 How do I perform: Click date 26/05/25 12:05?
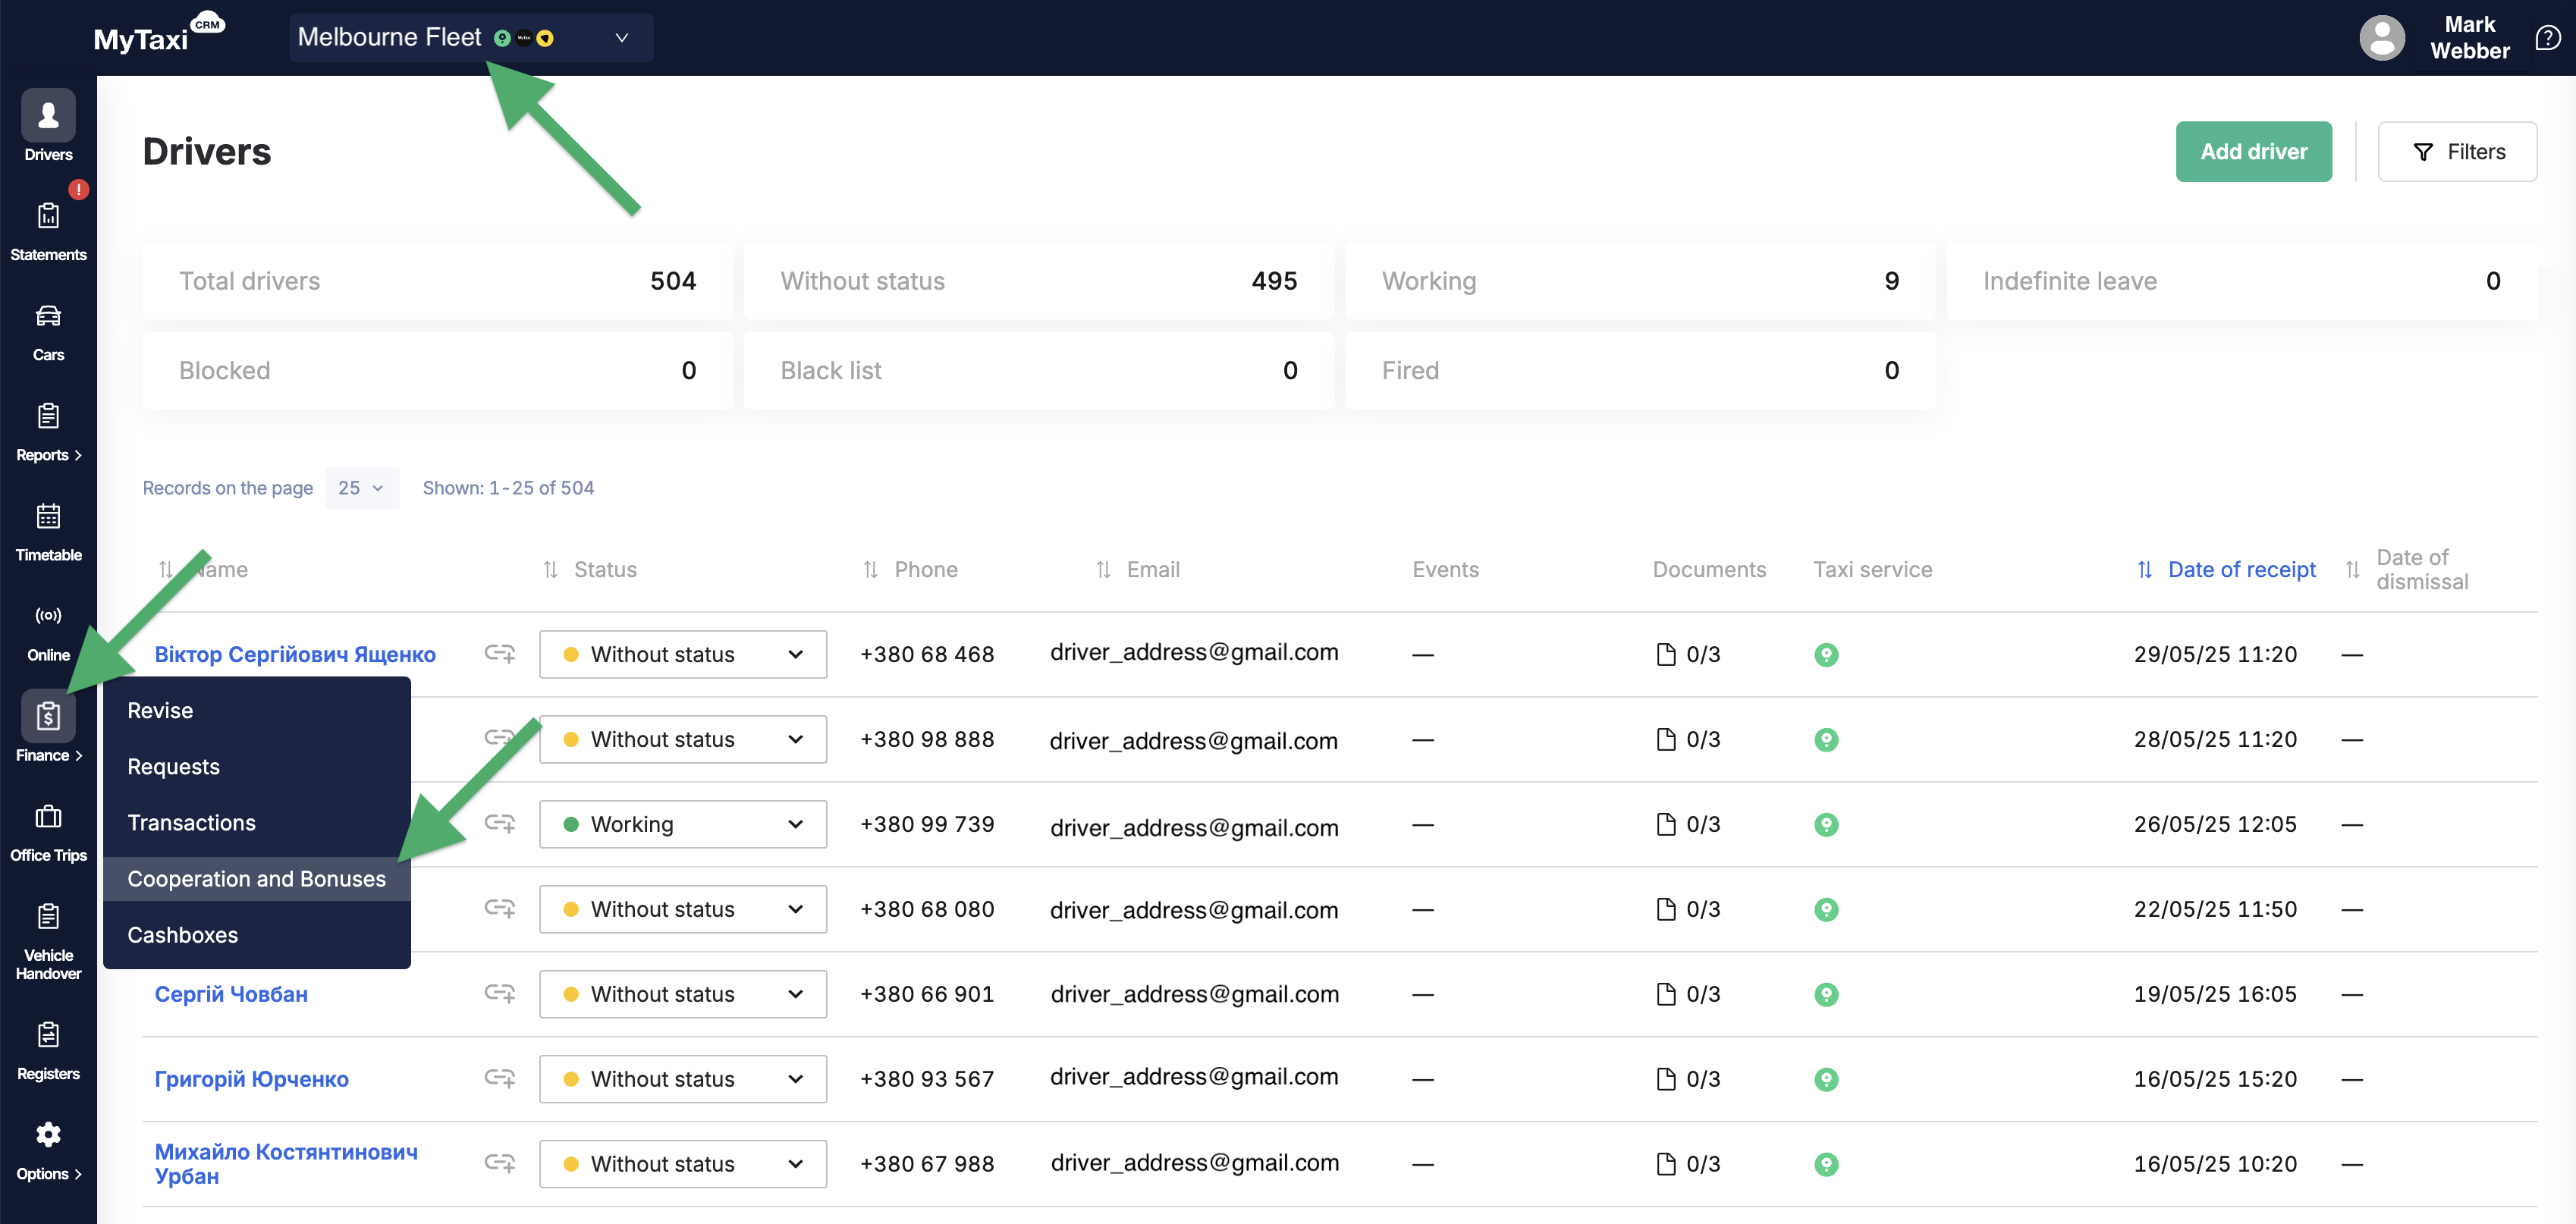2215,824
